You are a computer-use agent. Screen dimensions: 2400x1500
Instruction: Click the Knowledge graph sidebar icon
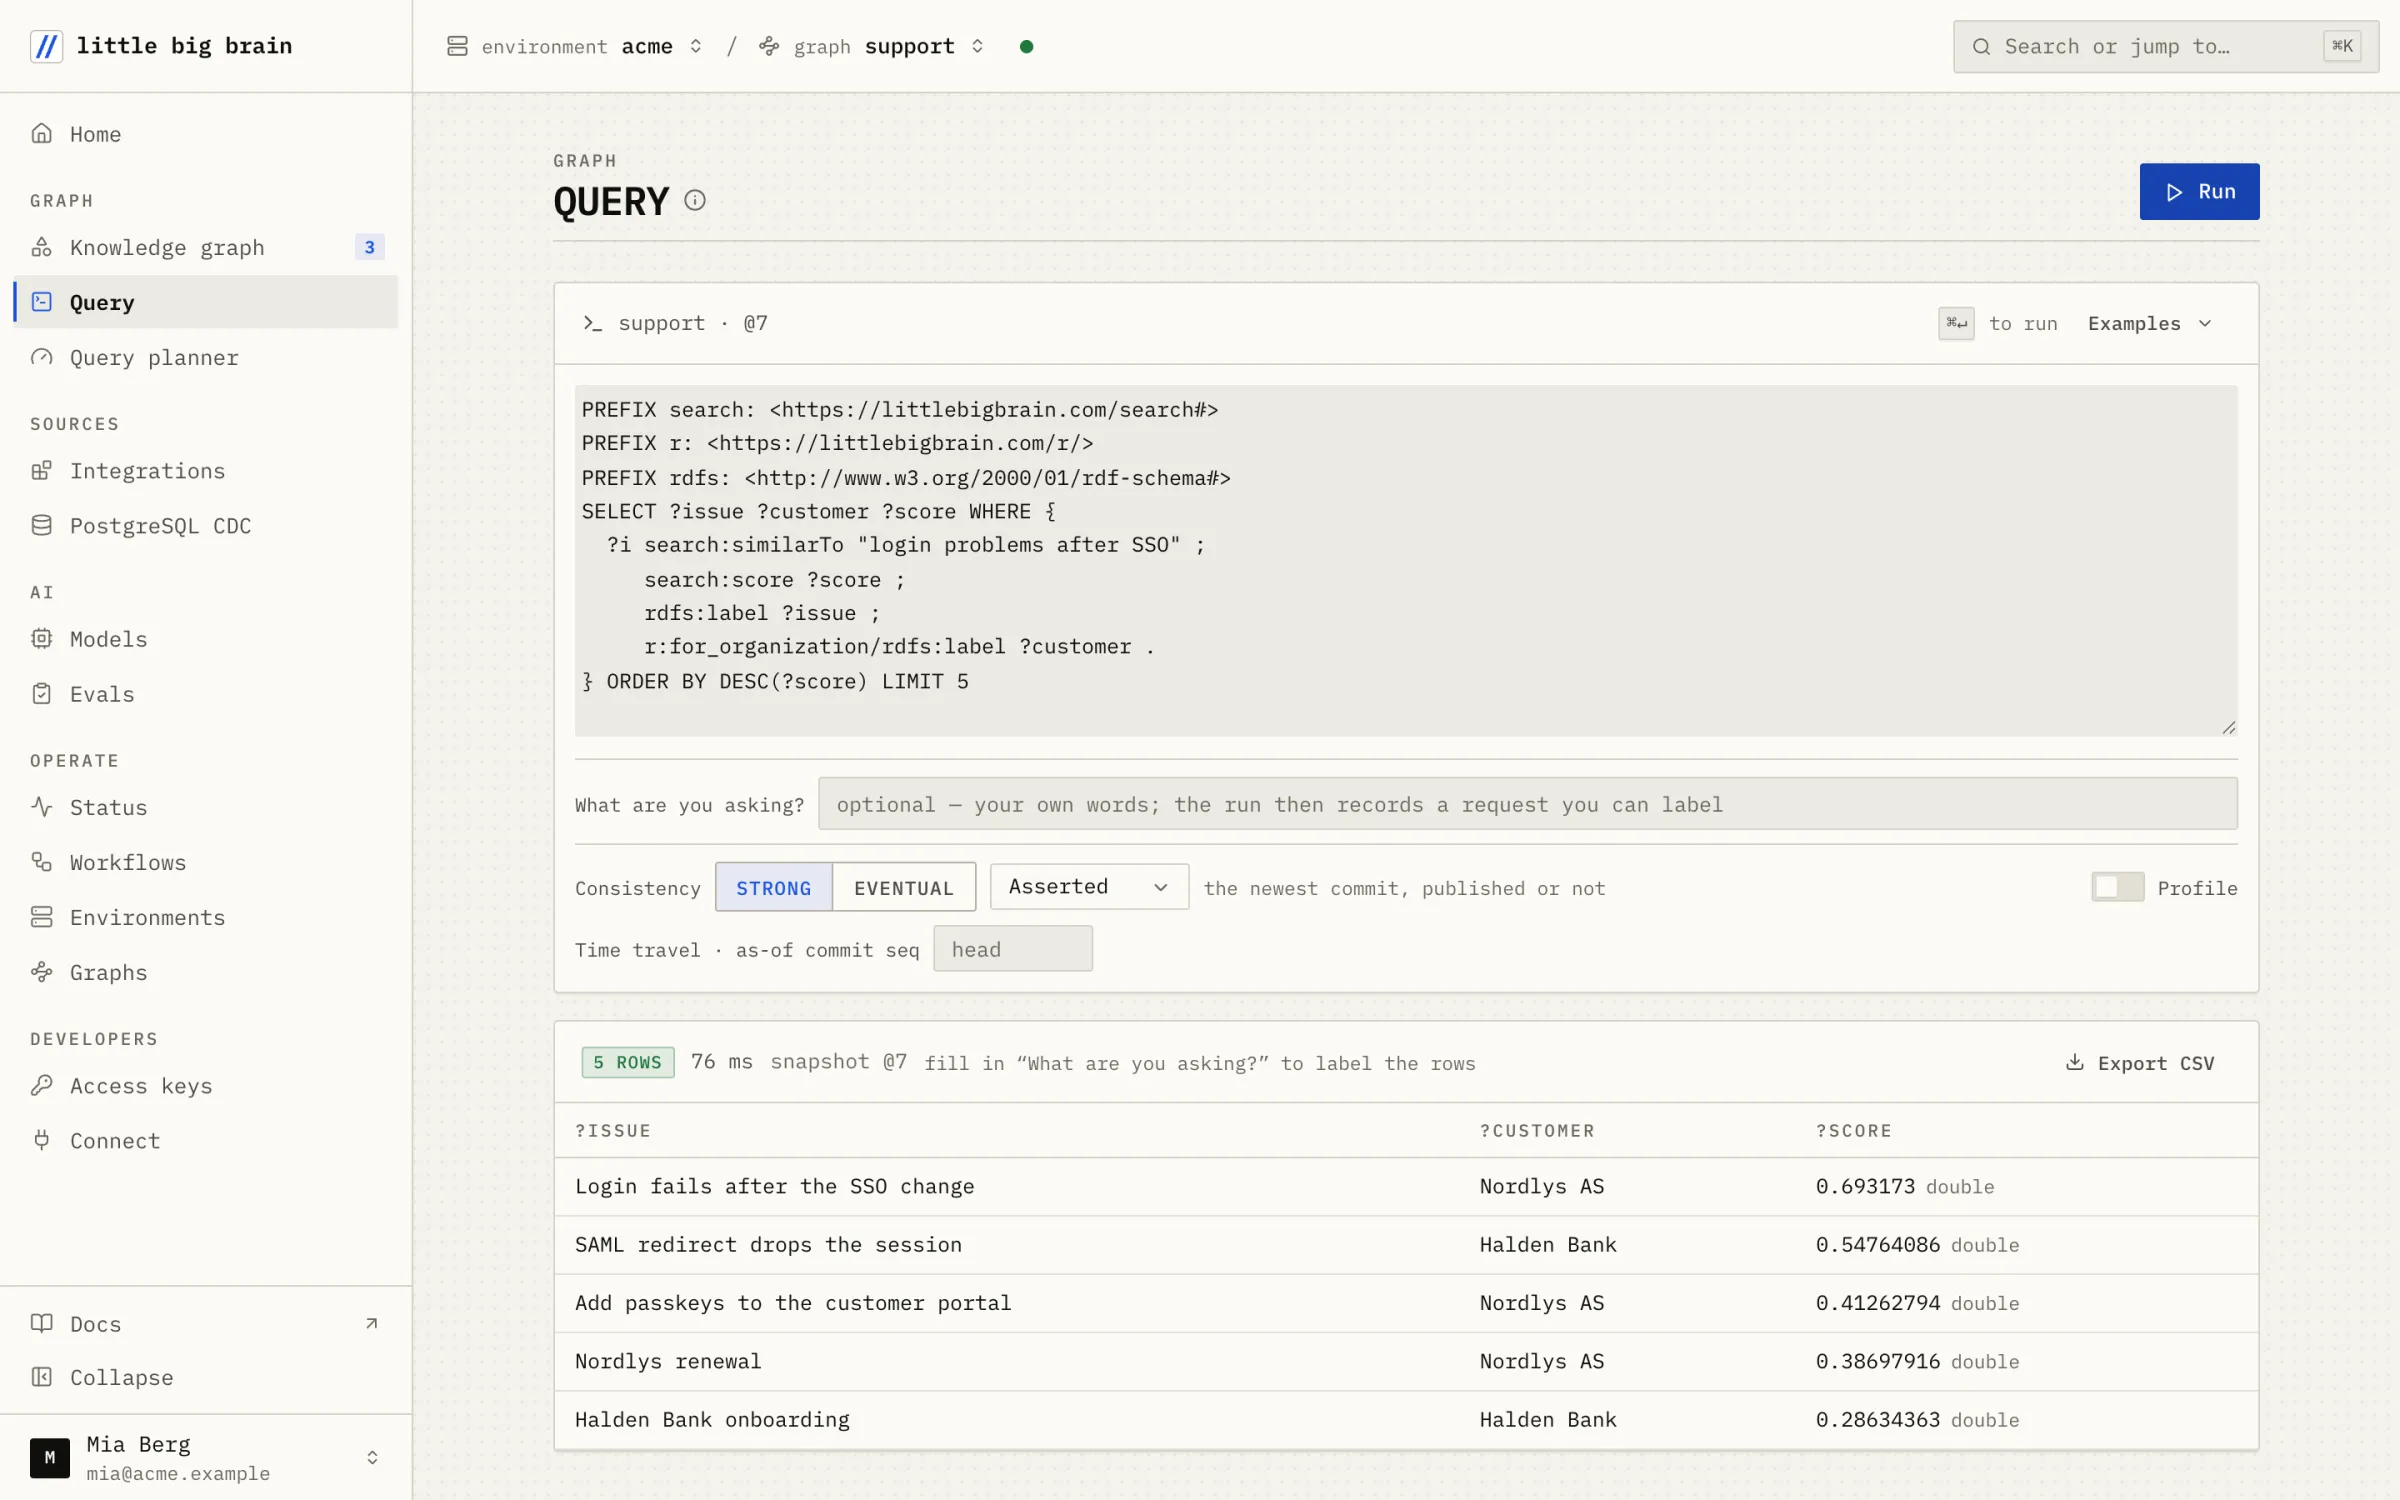tap(41, 247)
